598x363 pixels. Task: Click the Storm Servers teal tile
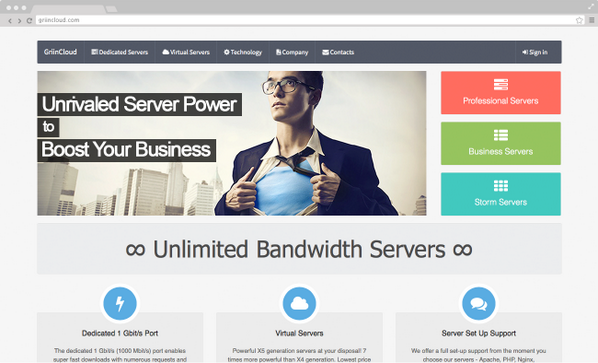[501, 194]
